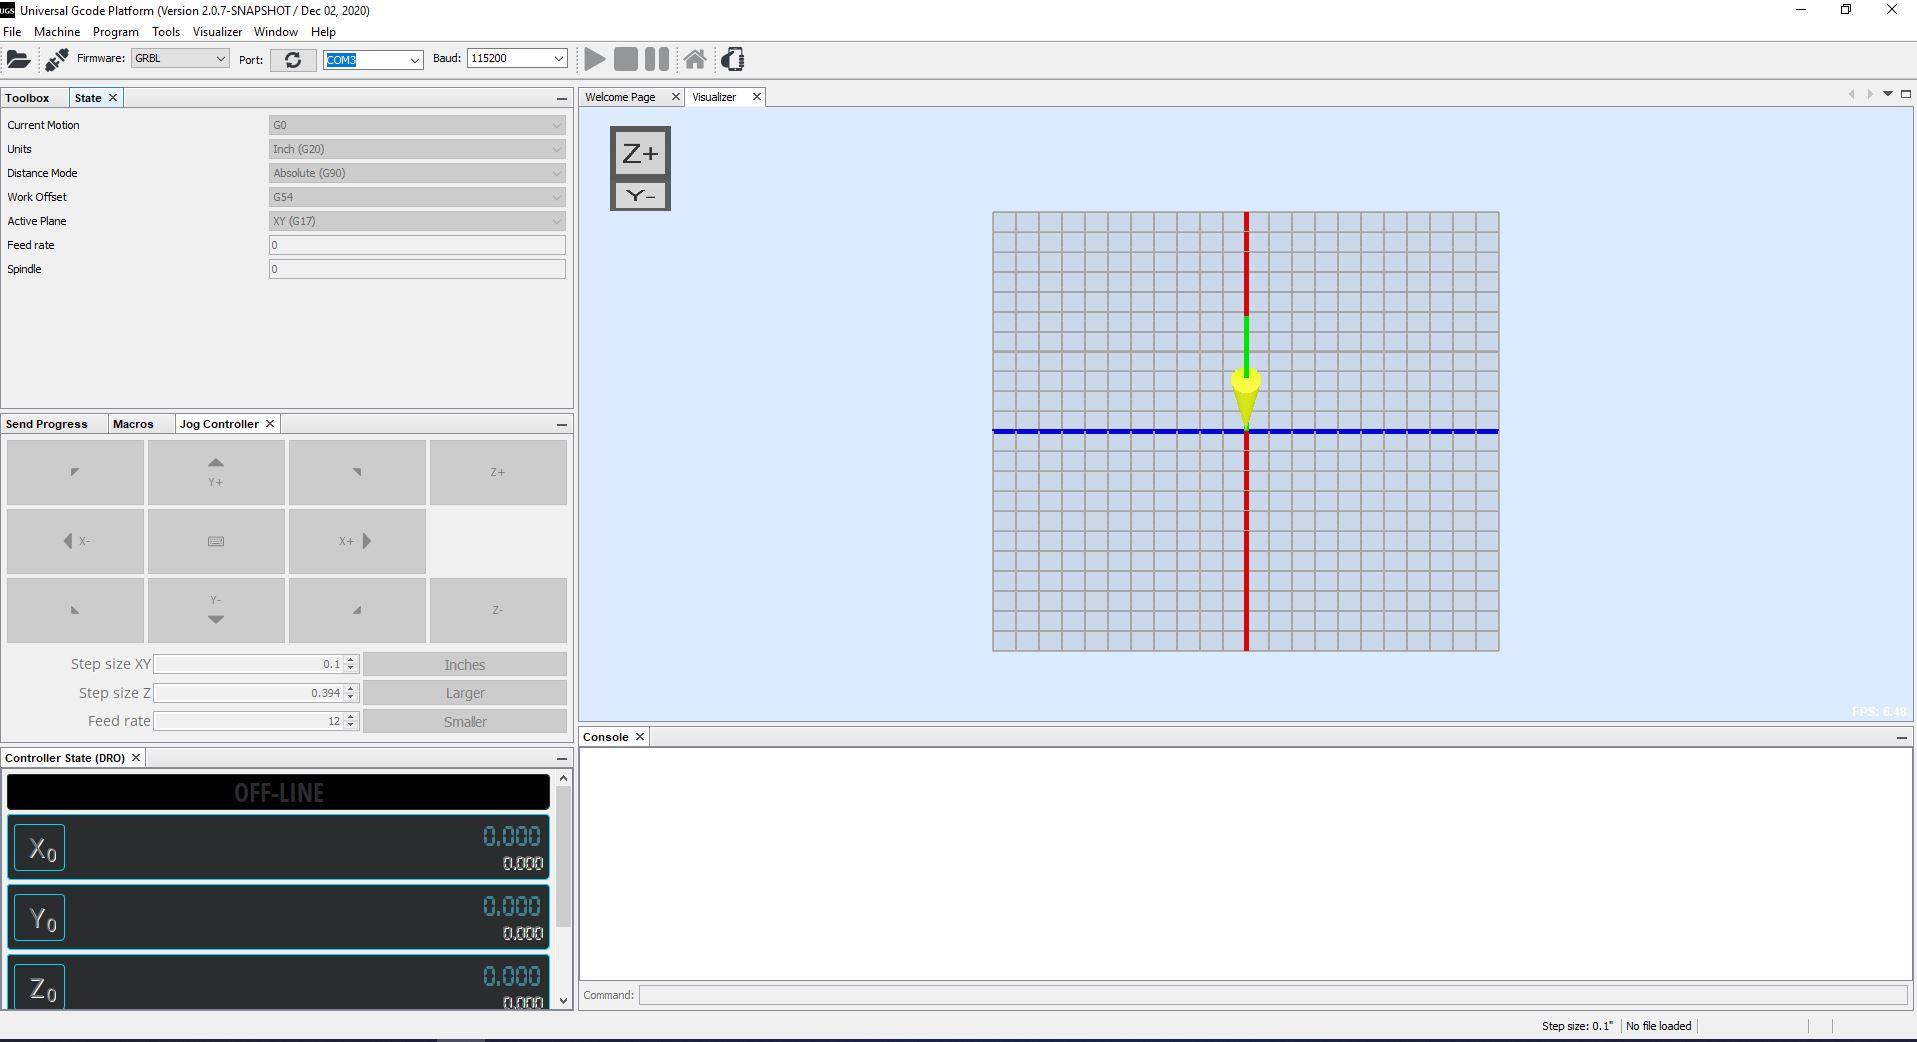The width and height of the screenshot is (1917, 1042).
Task: Jog the Z- axis down
Action: [498, 610]
